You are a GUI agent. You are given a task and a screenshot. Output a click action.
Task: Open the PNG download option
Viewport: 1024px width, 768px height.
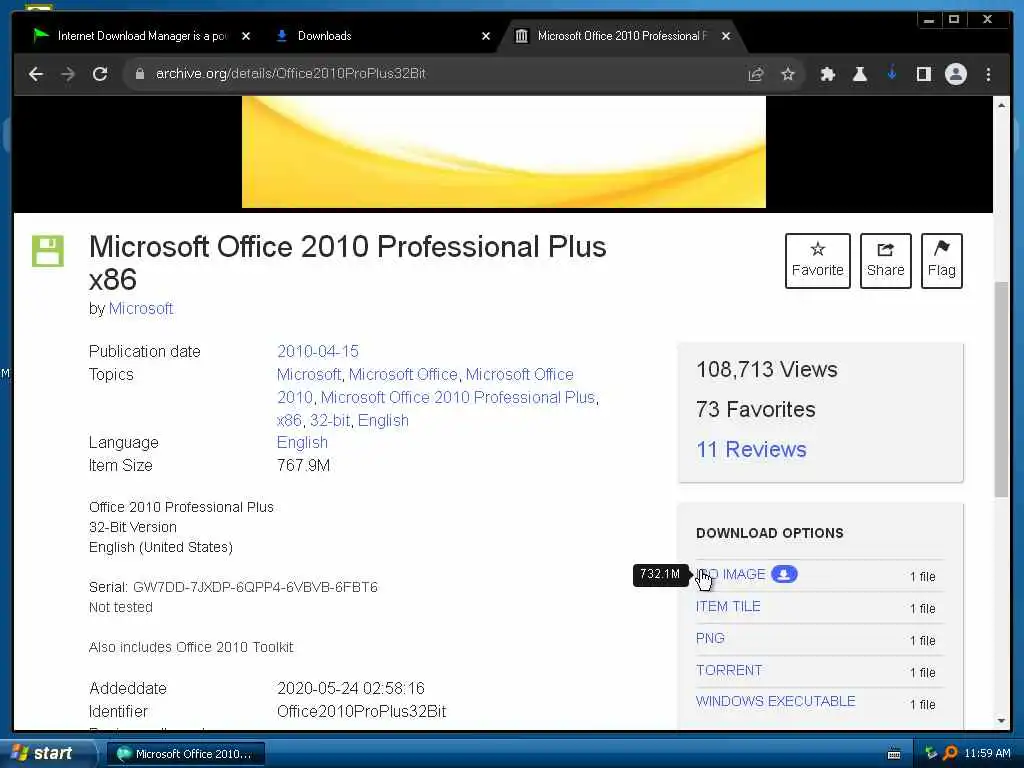point(711,638)
